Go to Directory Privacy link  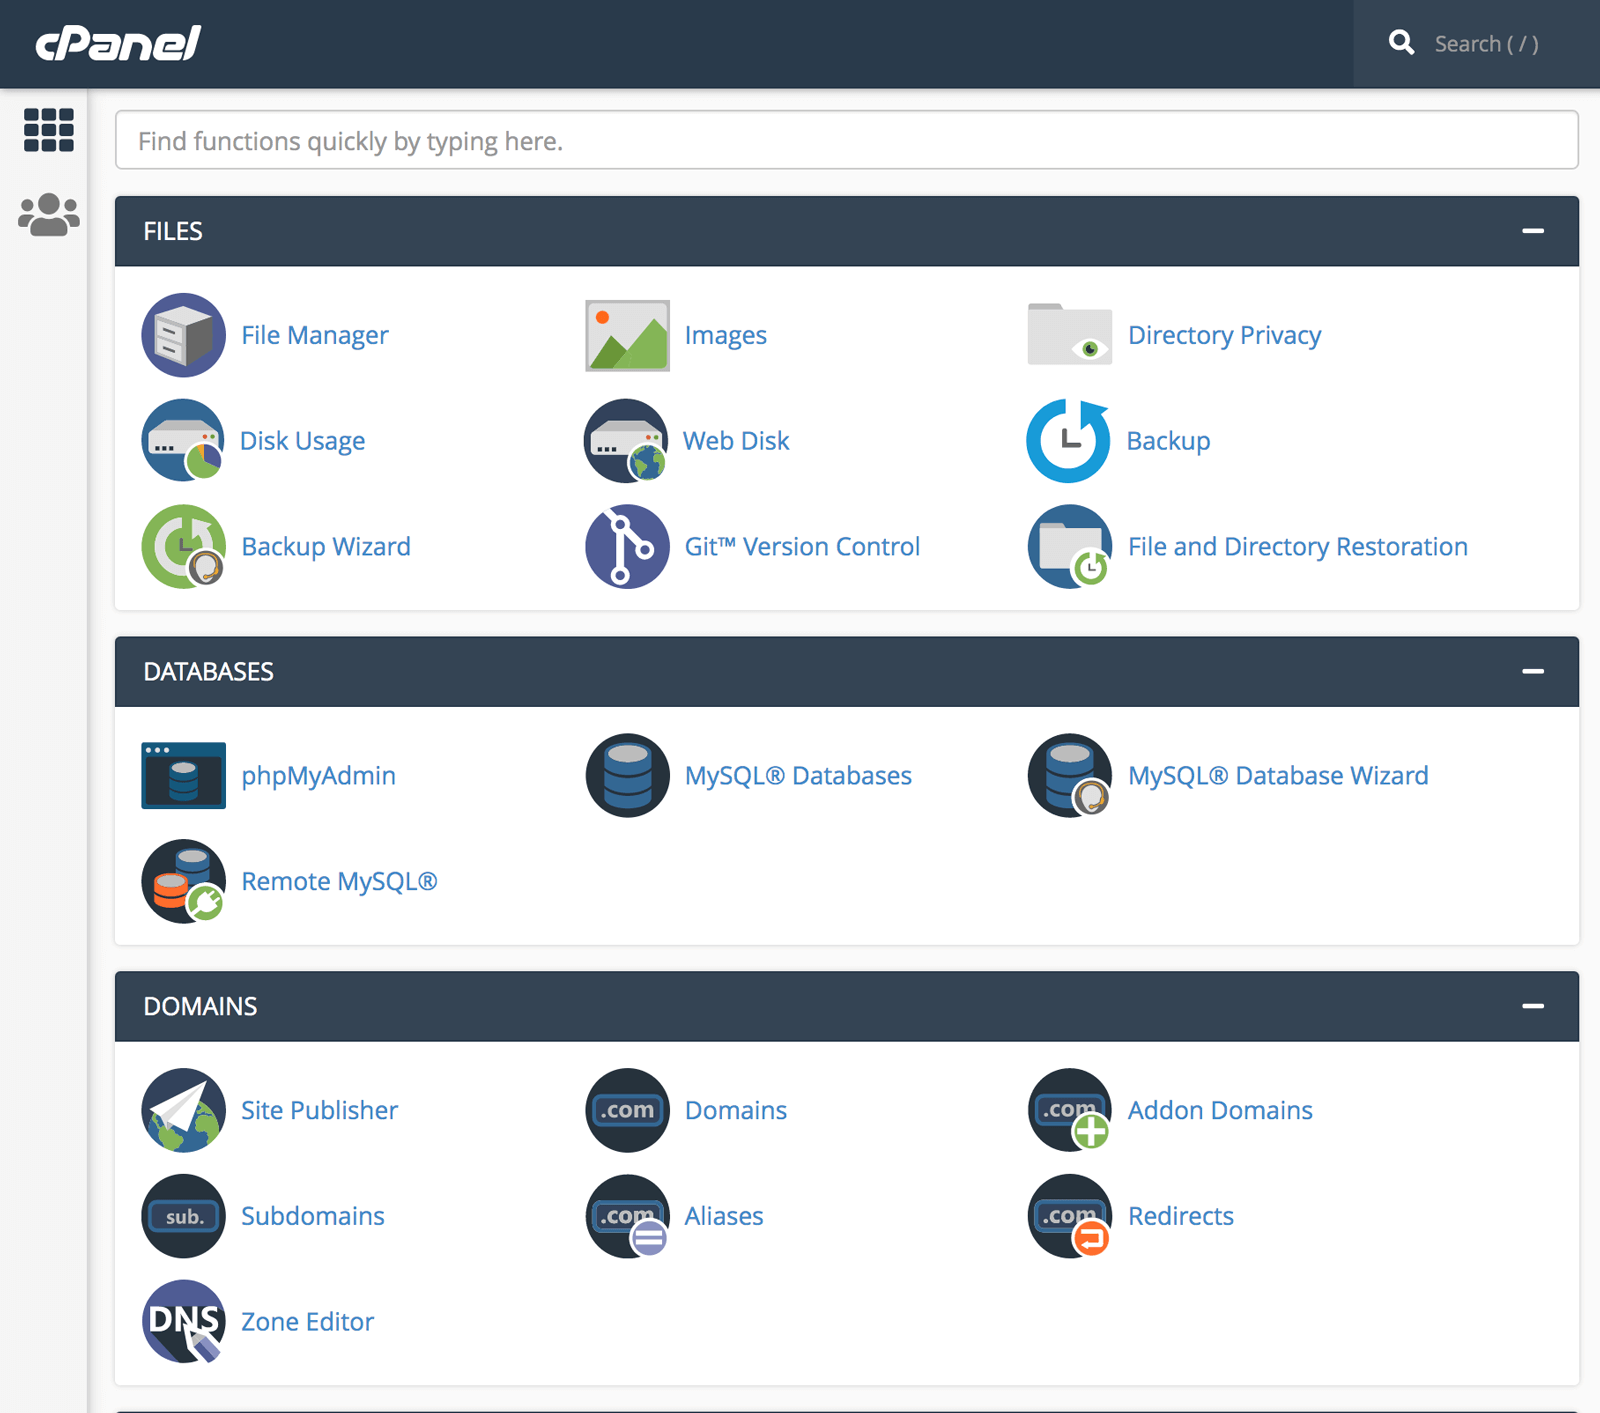(x=1225, y=335)
